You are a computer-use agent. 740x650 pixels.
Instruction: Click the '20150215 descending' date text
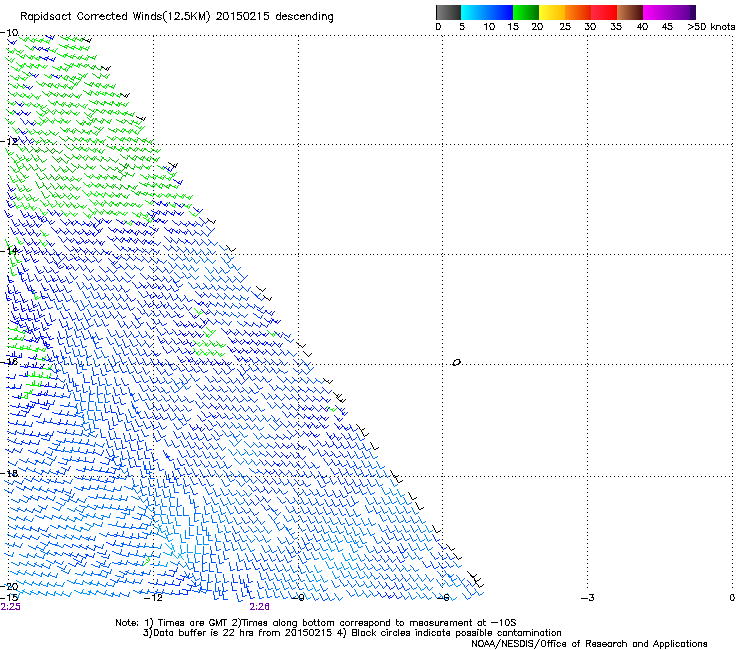275,17
